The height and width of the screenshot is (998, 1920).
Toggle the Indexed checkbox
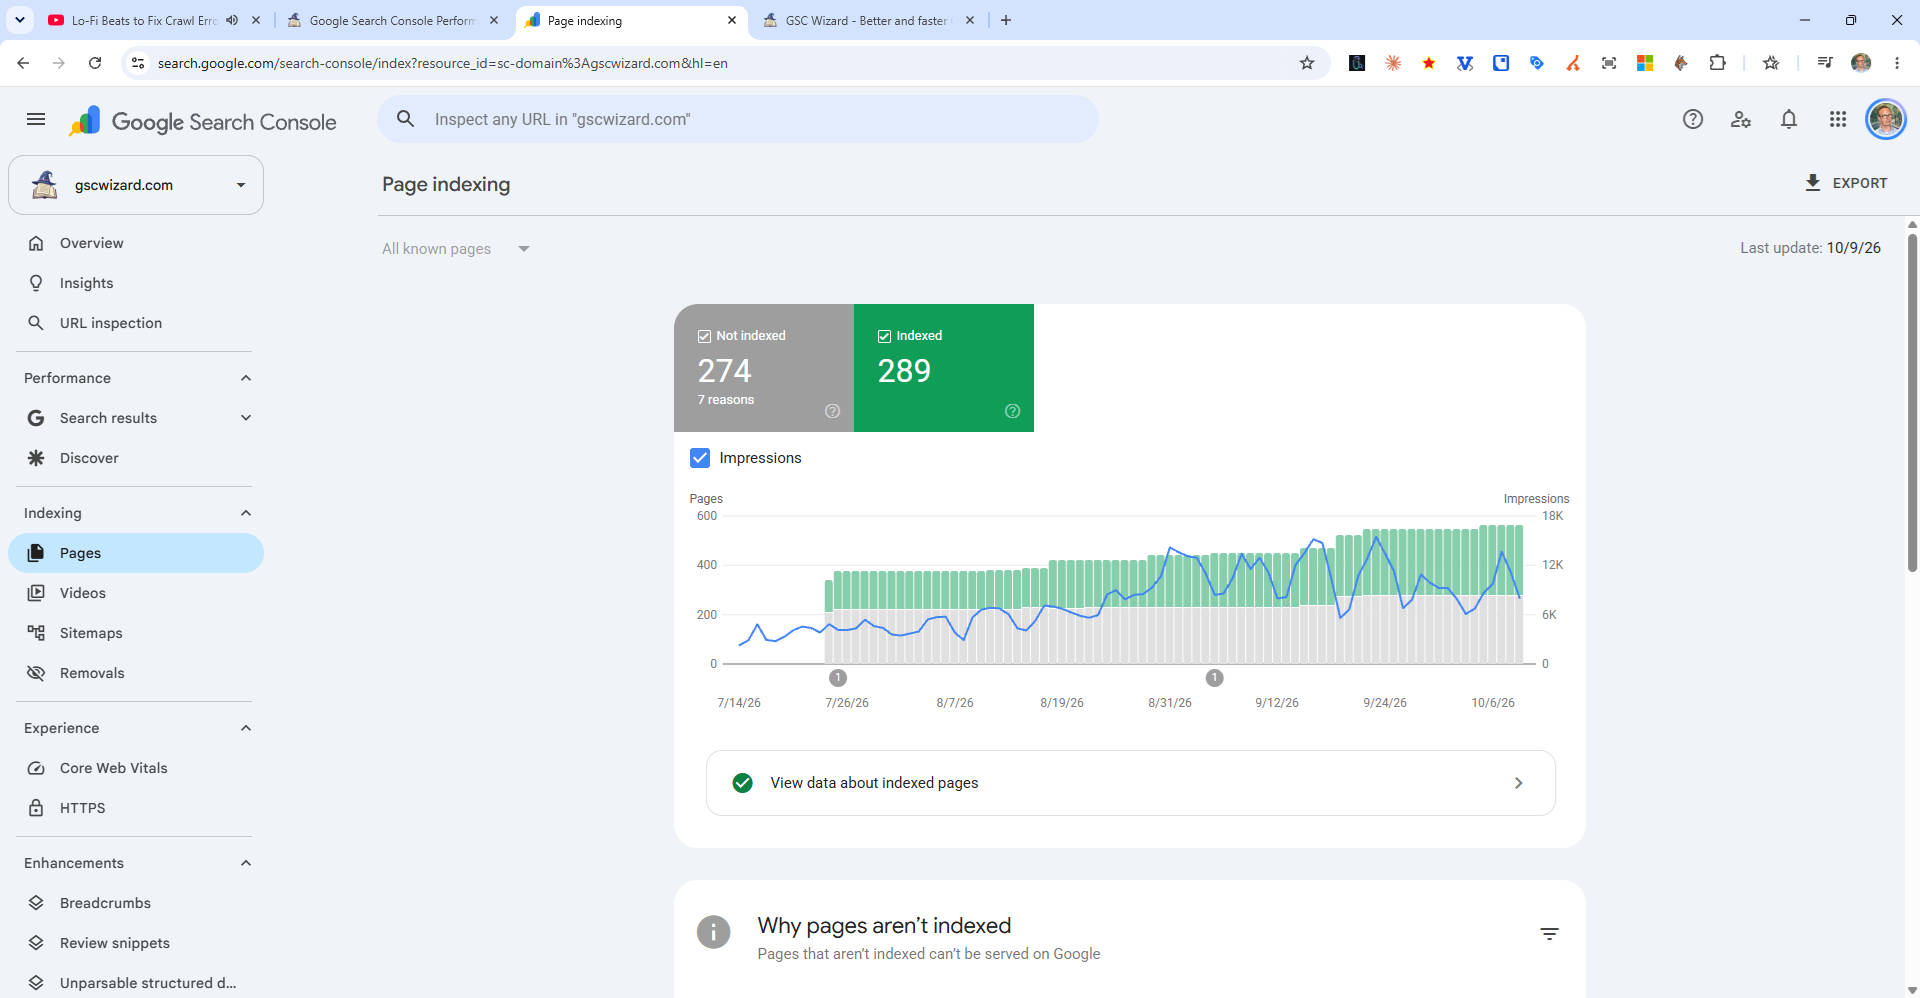[x=884, y=336]
